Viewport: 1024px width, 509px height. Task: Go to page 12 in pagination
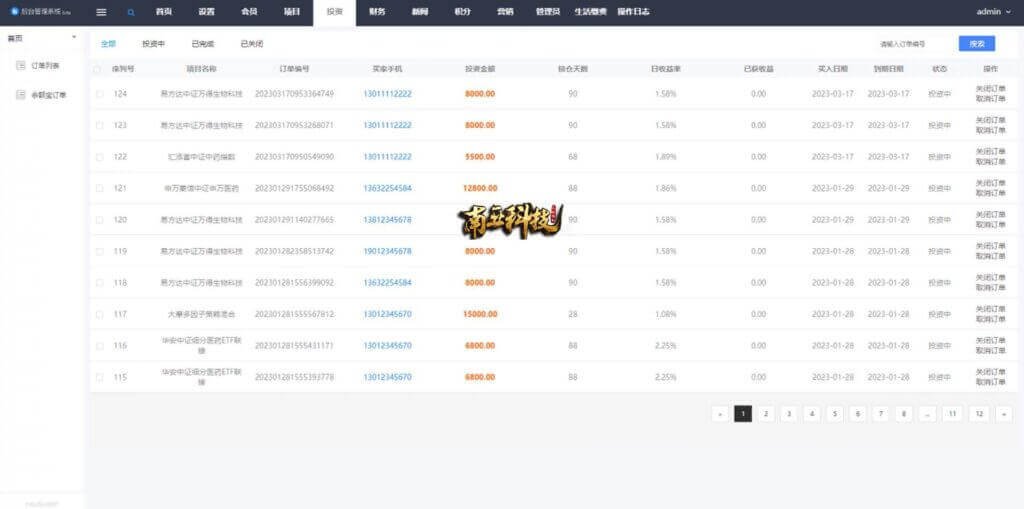click(x=979, y=413)
